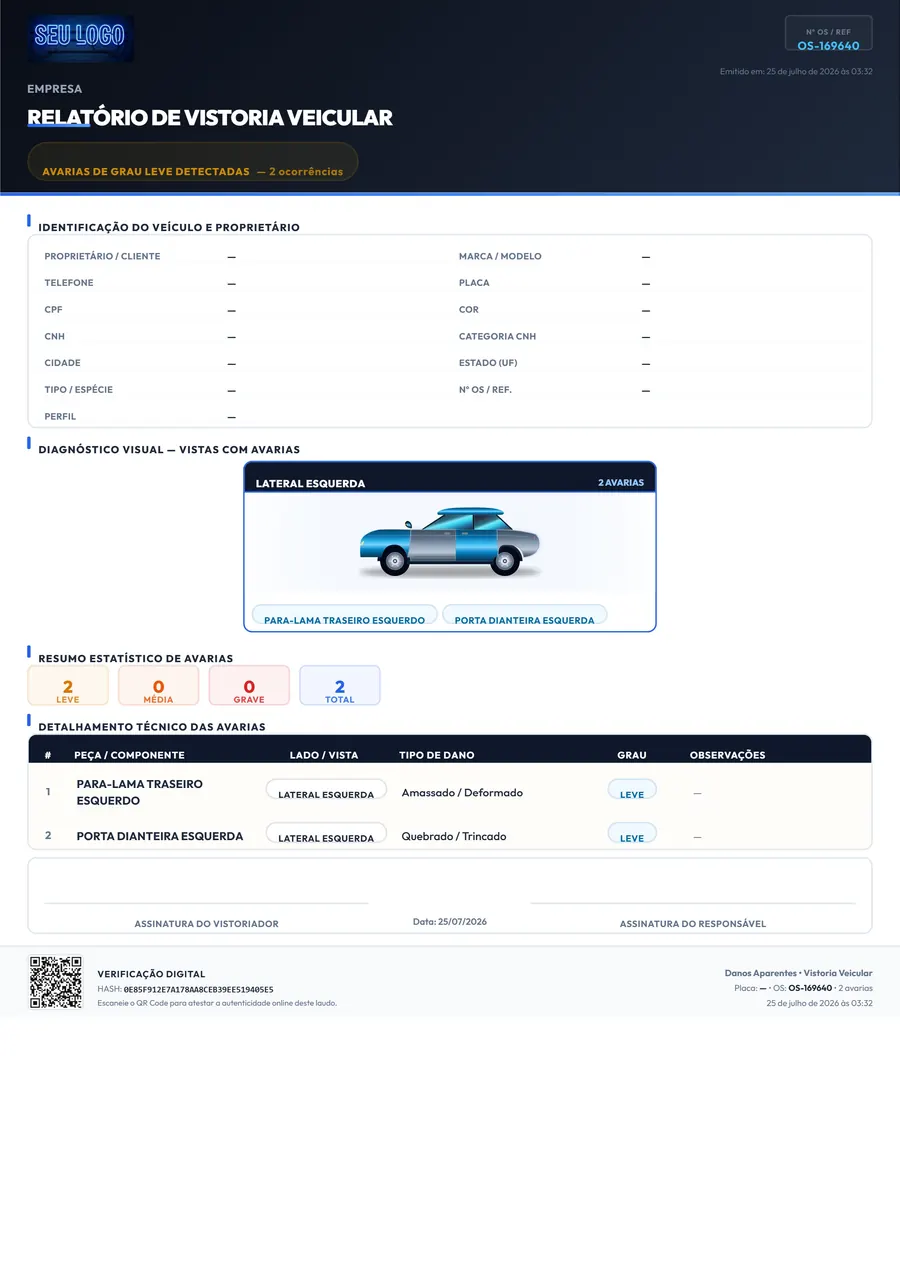Click the LATERAL ESQUERDA pill in row 1
This screenshot has width=900, height=1273.
point(326,790)
